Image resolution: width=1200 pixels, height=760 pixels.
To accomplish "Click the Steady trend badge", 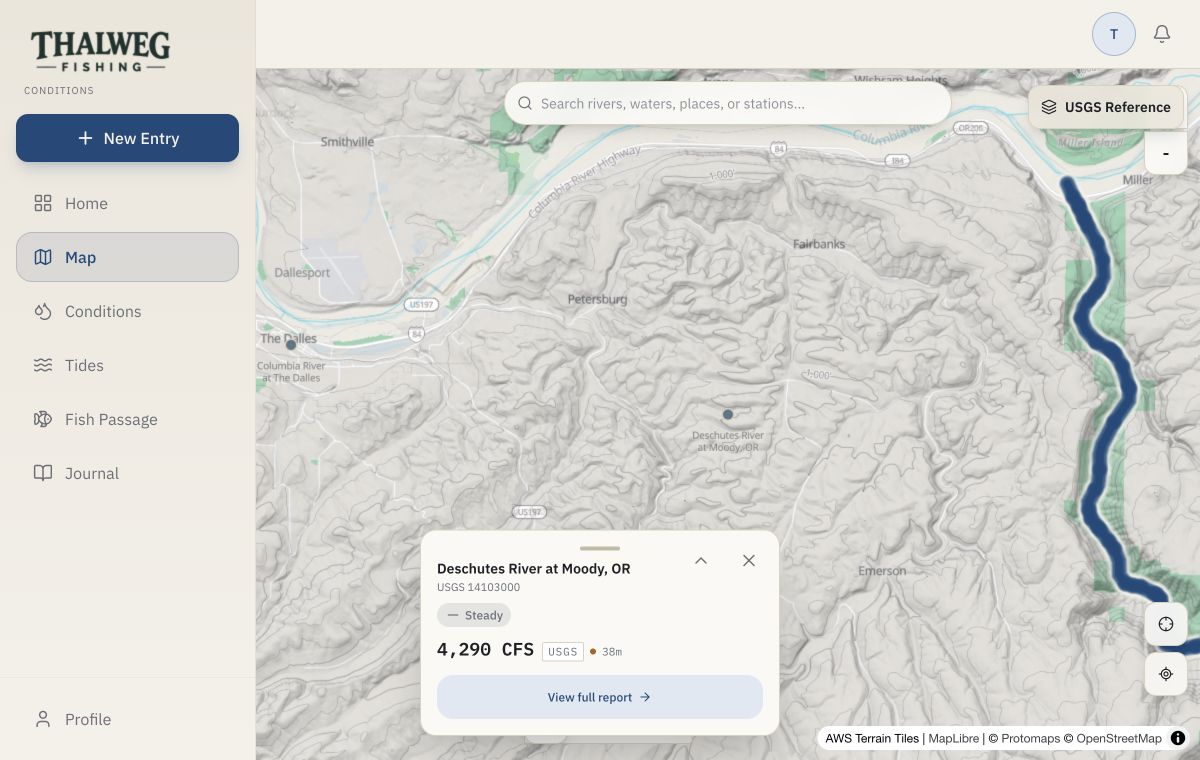I will [474, 615].
